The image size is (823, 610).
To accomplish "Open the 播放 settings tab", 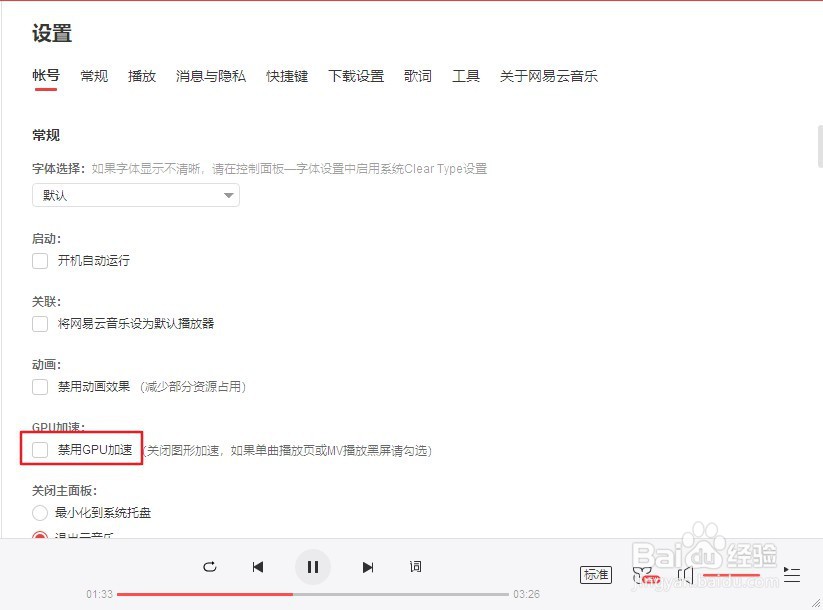I will tap(142, 76).
